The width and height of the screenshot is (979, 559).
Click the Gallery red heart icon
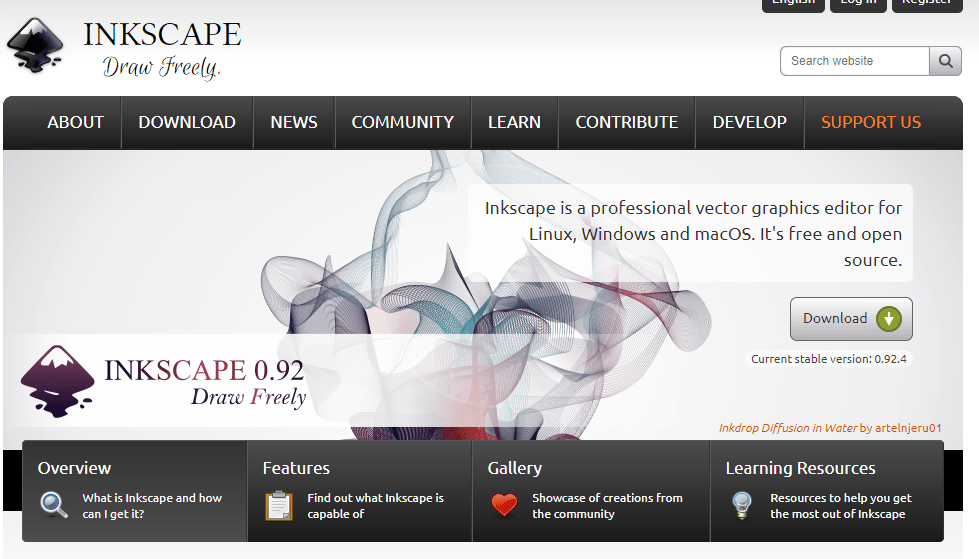pos(504,505)
